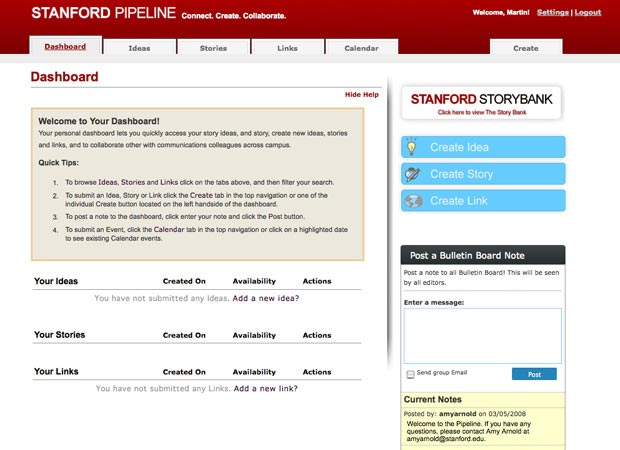620x450 pixels.
Task: Open the Dashboard tab
Action: point(65,46)
